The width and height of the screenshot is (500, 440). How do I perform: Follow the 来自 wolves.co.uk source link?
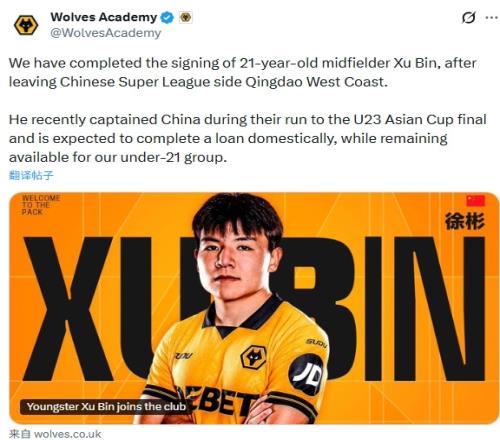55,434
